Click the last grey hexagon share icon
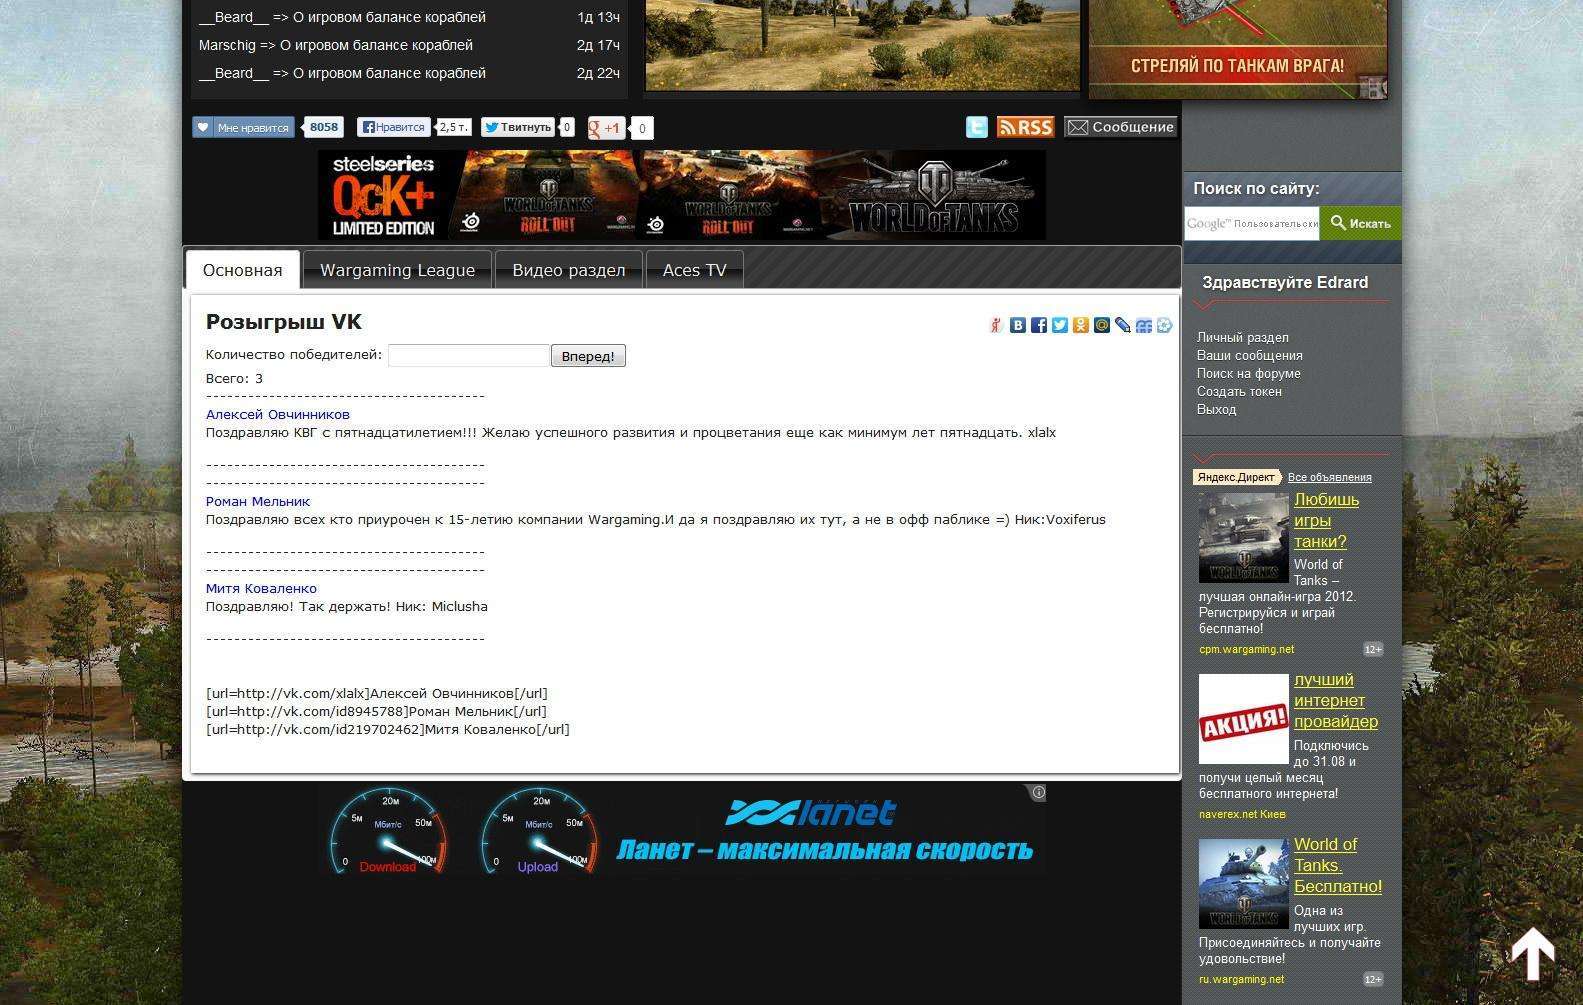 pos(1165,325)
